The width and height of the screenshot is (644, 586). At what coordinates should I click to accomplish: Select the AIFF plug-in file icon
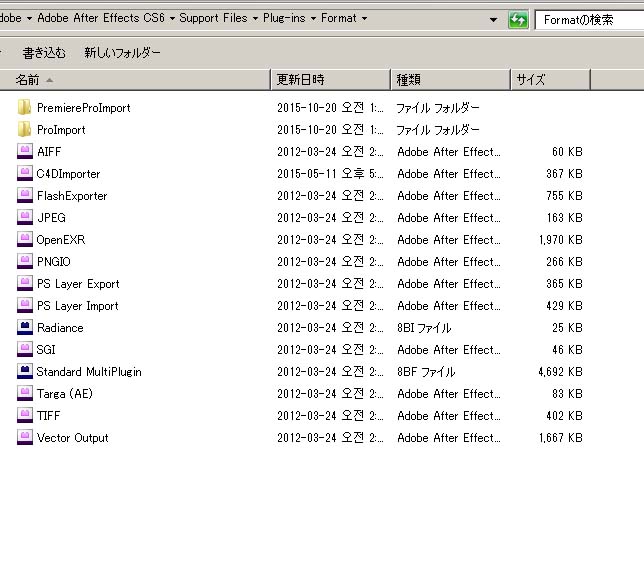tap(25, 152)
